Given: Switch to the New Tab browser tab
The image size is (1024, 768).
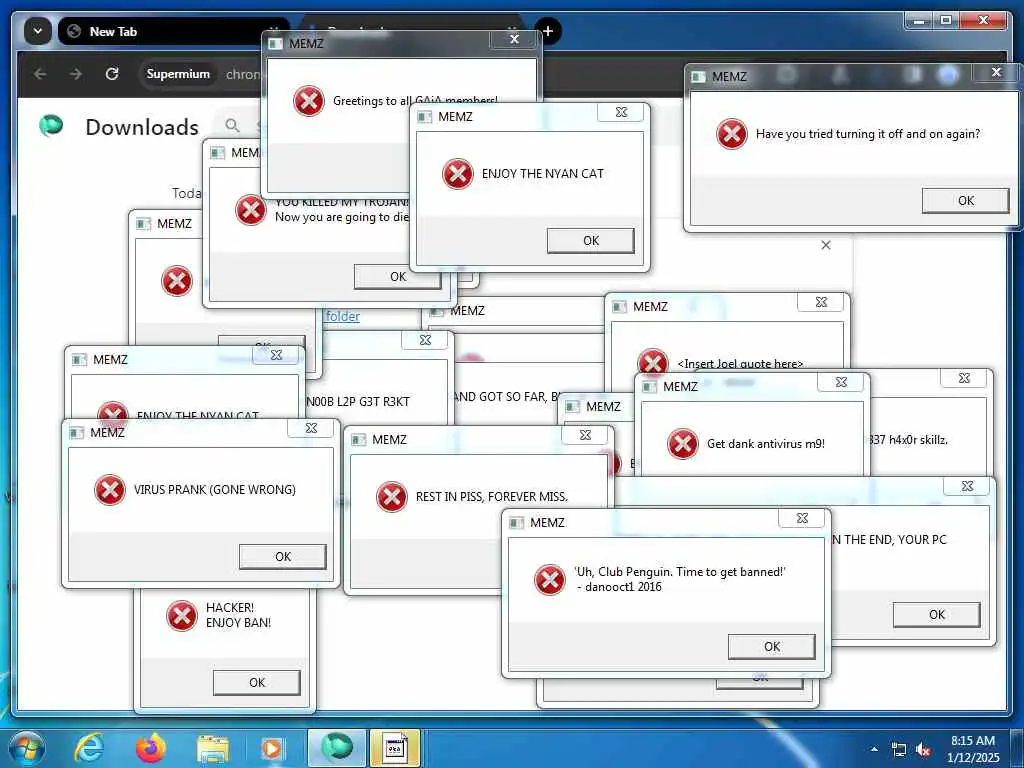Looking at the screenshot, I should (x=163, y=31).
